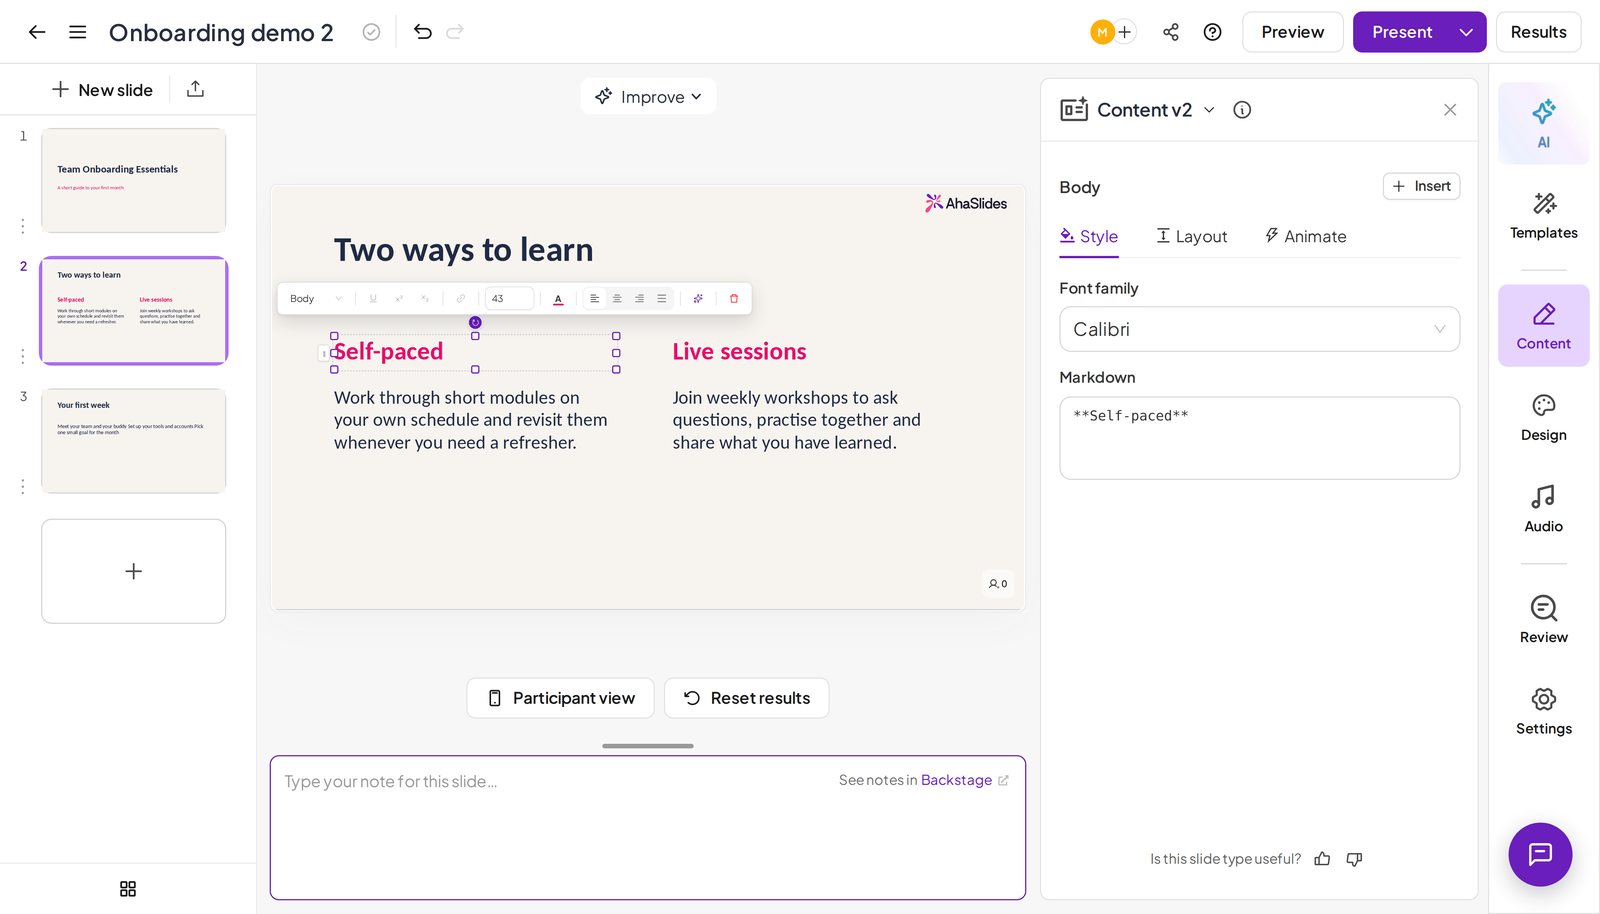Open the Audio panel
This screenshot has width=1600, height=914.
(x=1543, y=509)
